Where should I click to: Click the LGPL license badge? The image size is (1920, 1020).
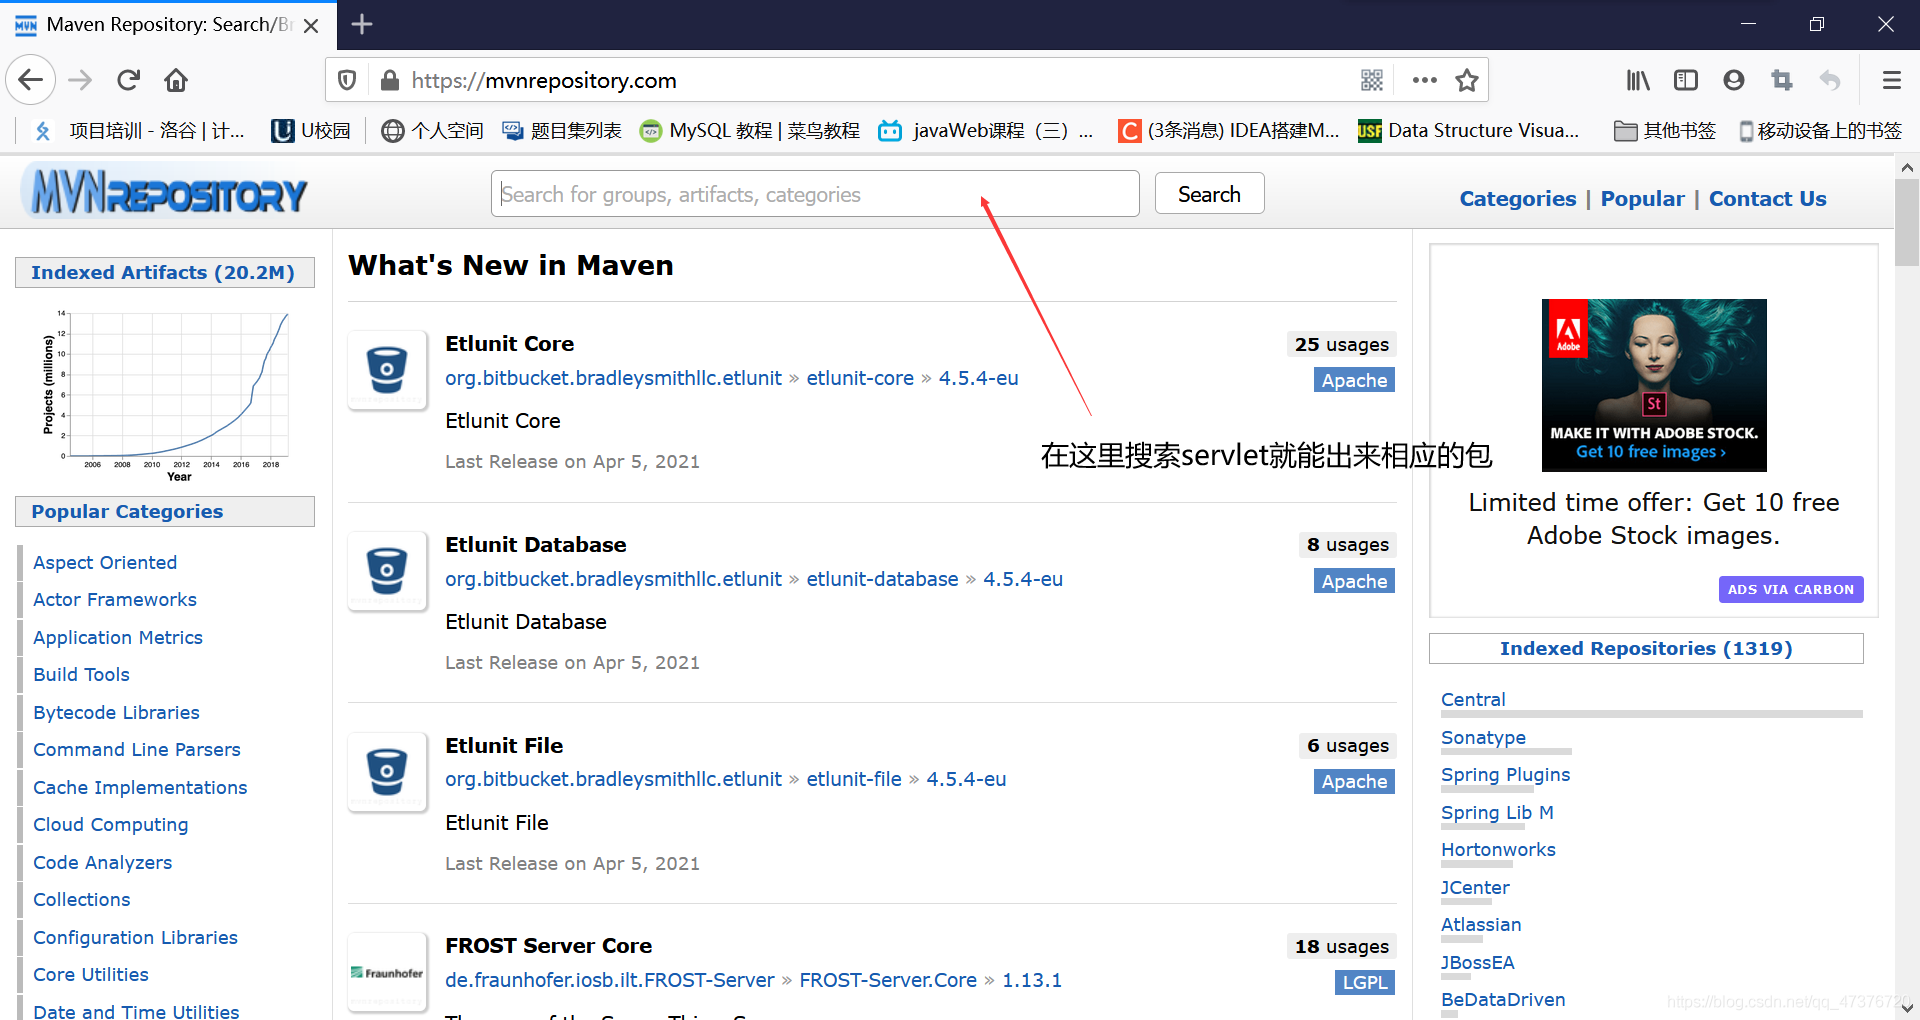tap(1364, 982)
